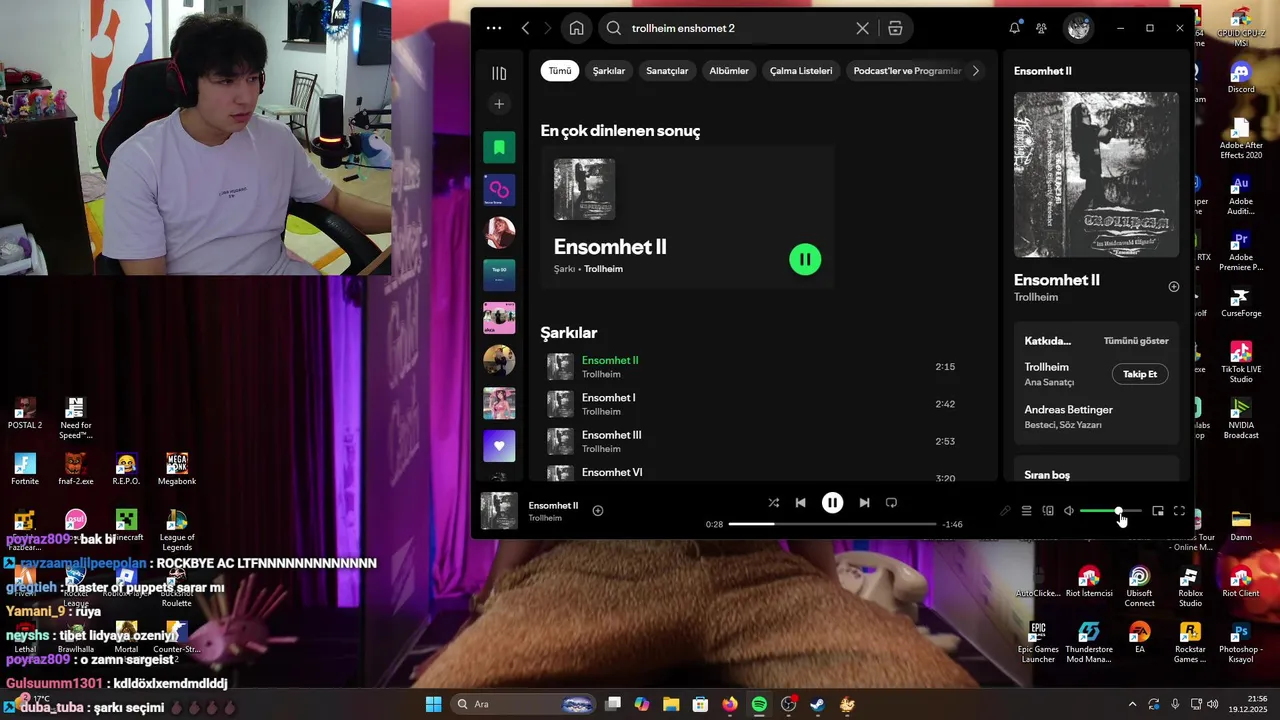The image size is (1280, 720).
Task: Open Riot Client desktop shortcut
Action: (1241, 582)
